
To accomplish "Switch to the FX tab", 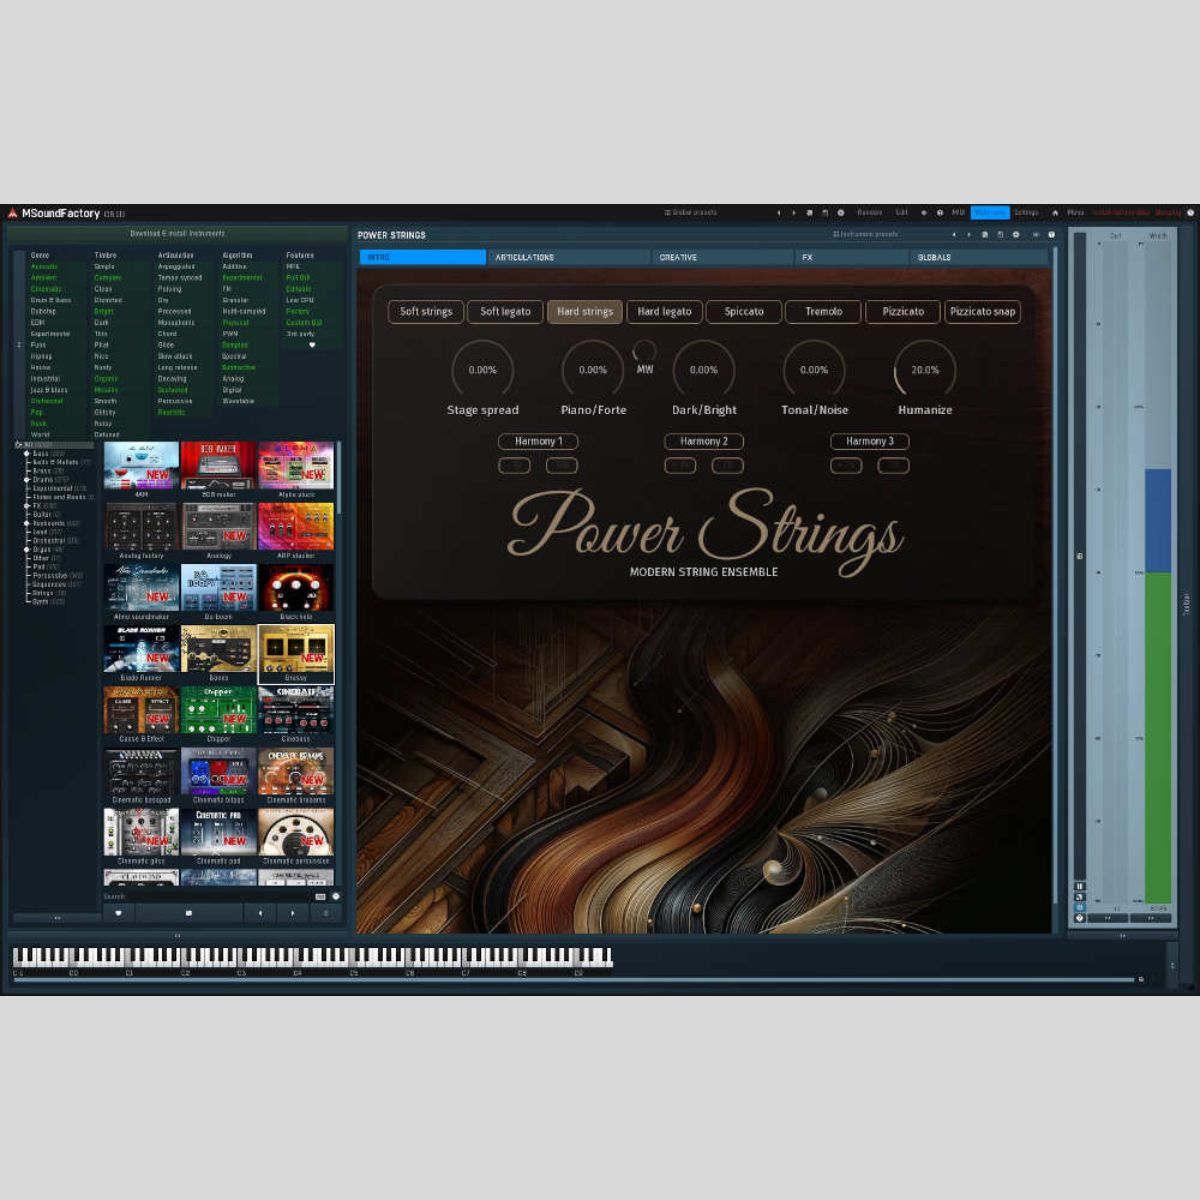I will (x=852, y=257).
